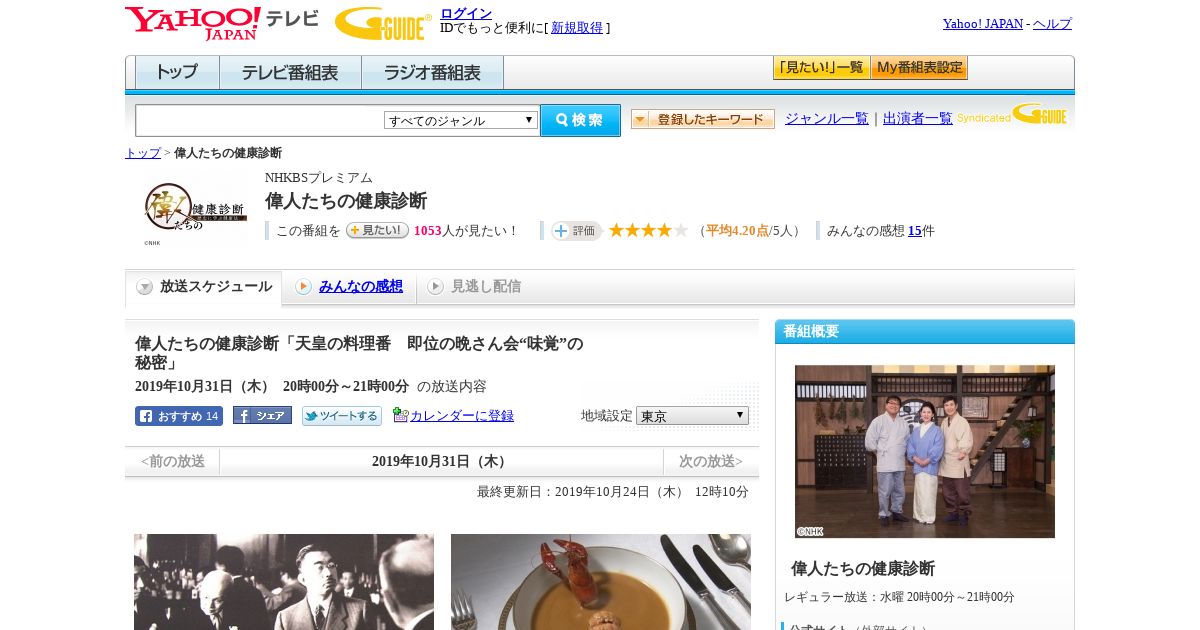Screen dimensions: 1200x630
Task: Go to 次の放送> next broadcast
Action: [711, 461]
